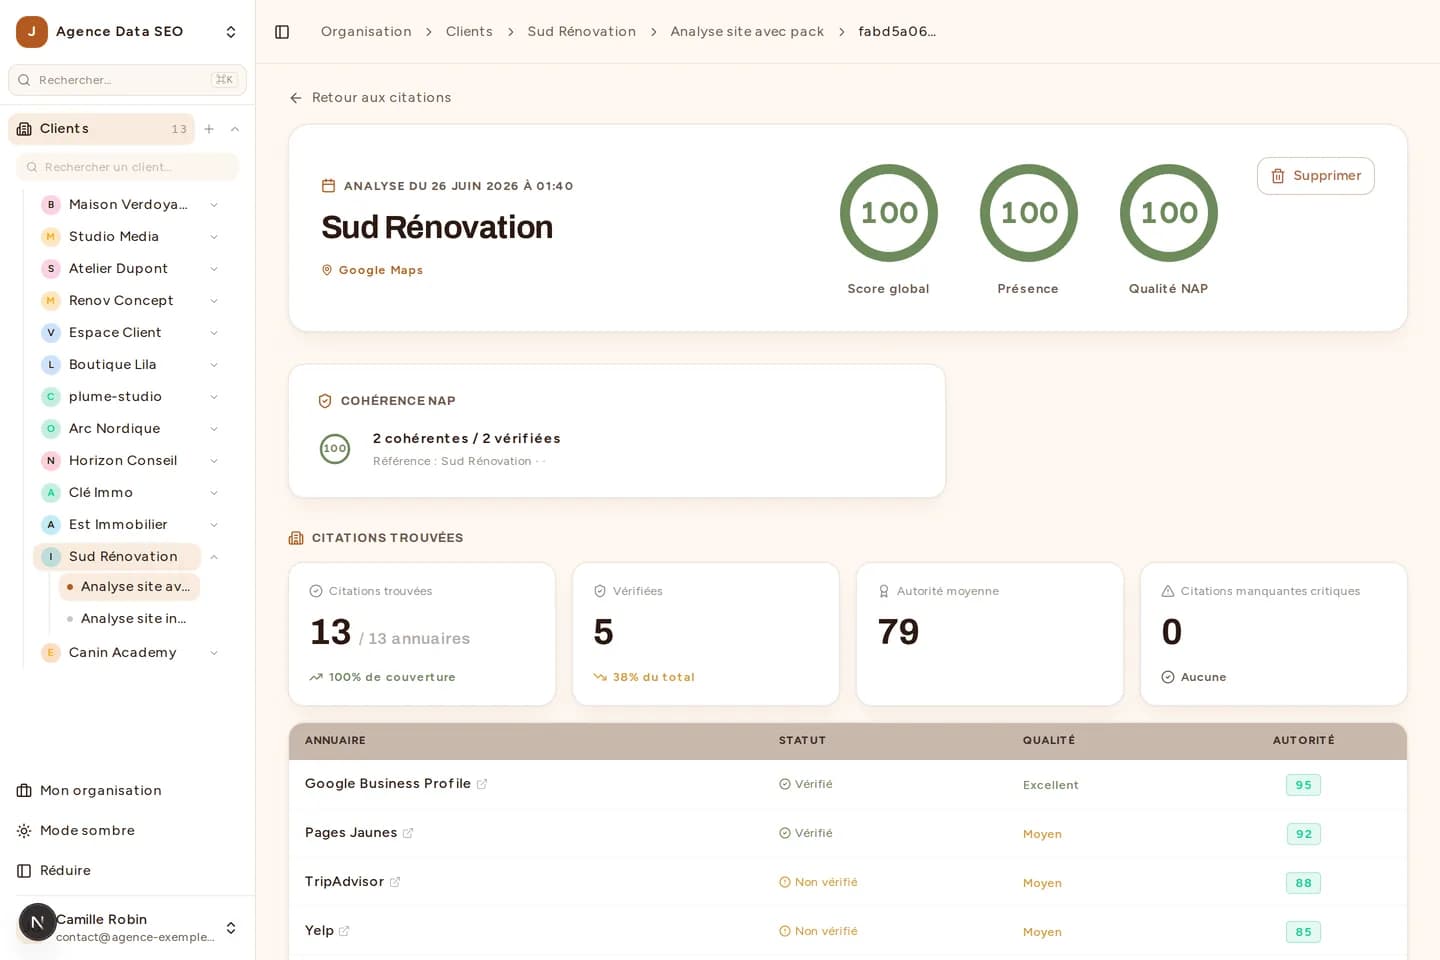
Task: Click the Présence 100 gauge
Action: pyautogui.click(x=1028, y=213)
